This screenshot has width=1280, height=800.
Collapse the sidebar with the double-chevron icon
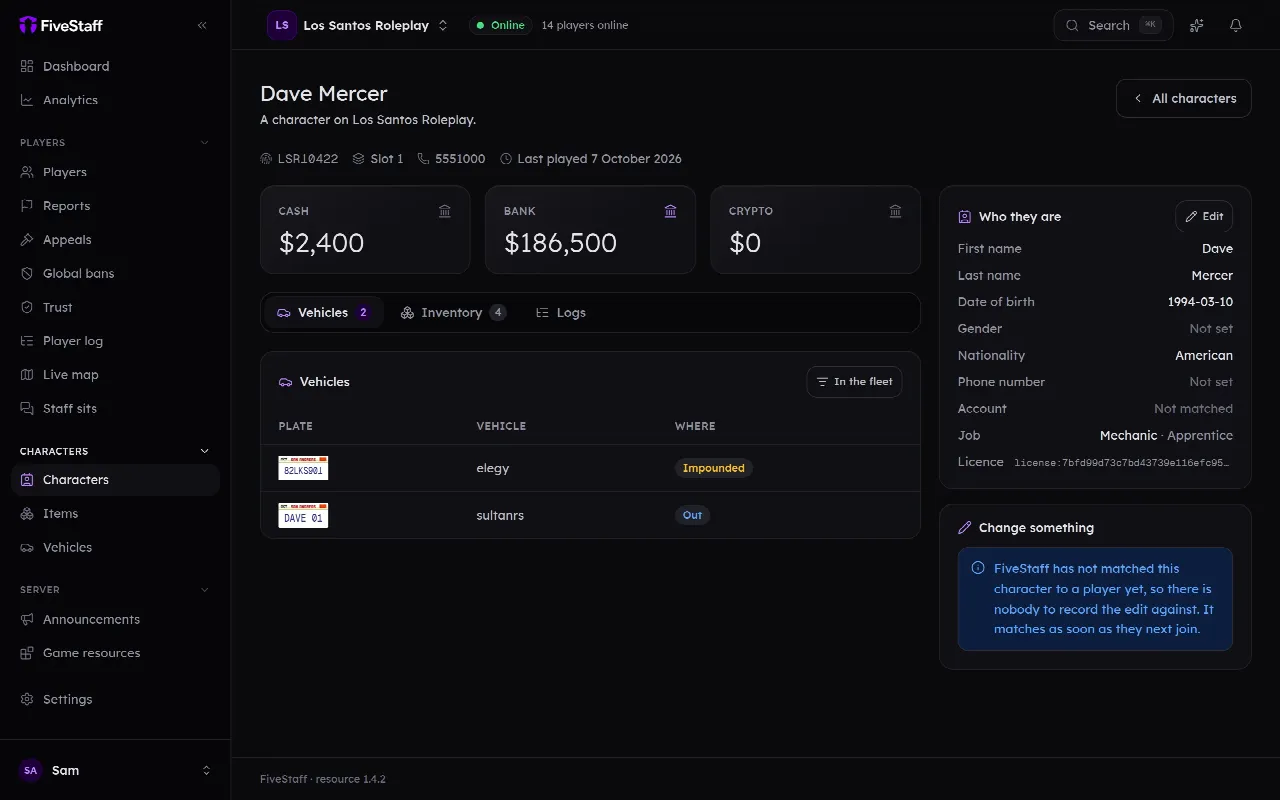(x=202, y=25)
